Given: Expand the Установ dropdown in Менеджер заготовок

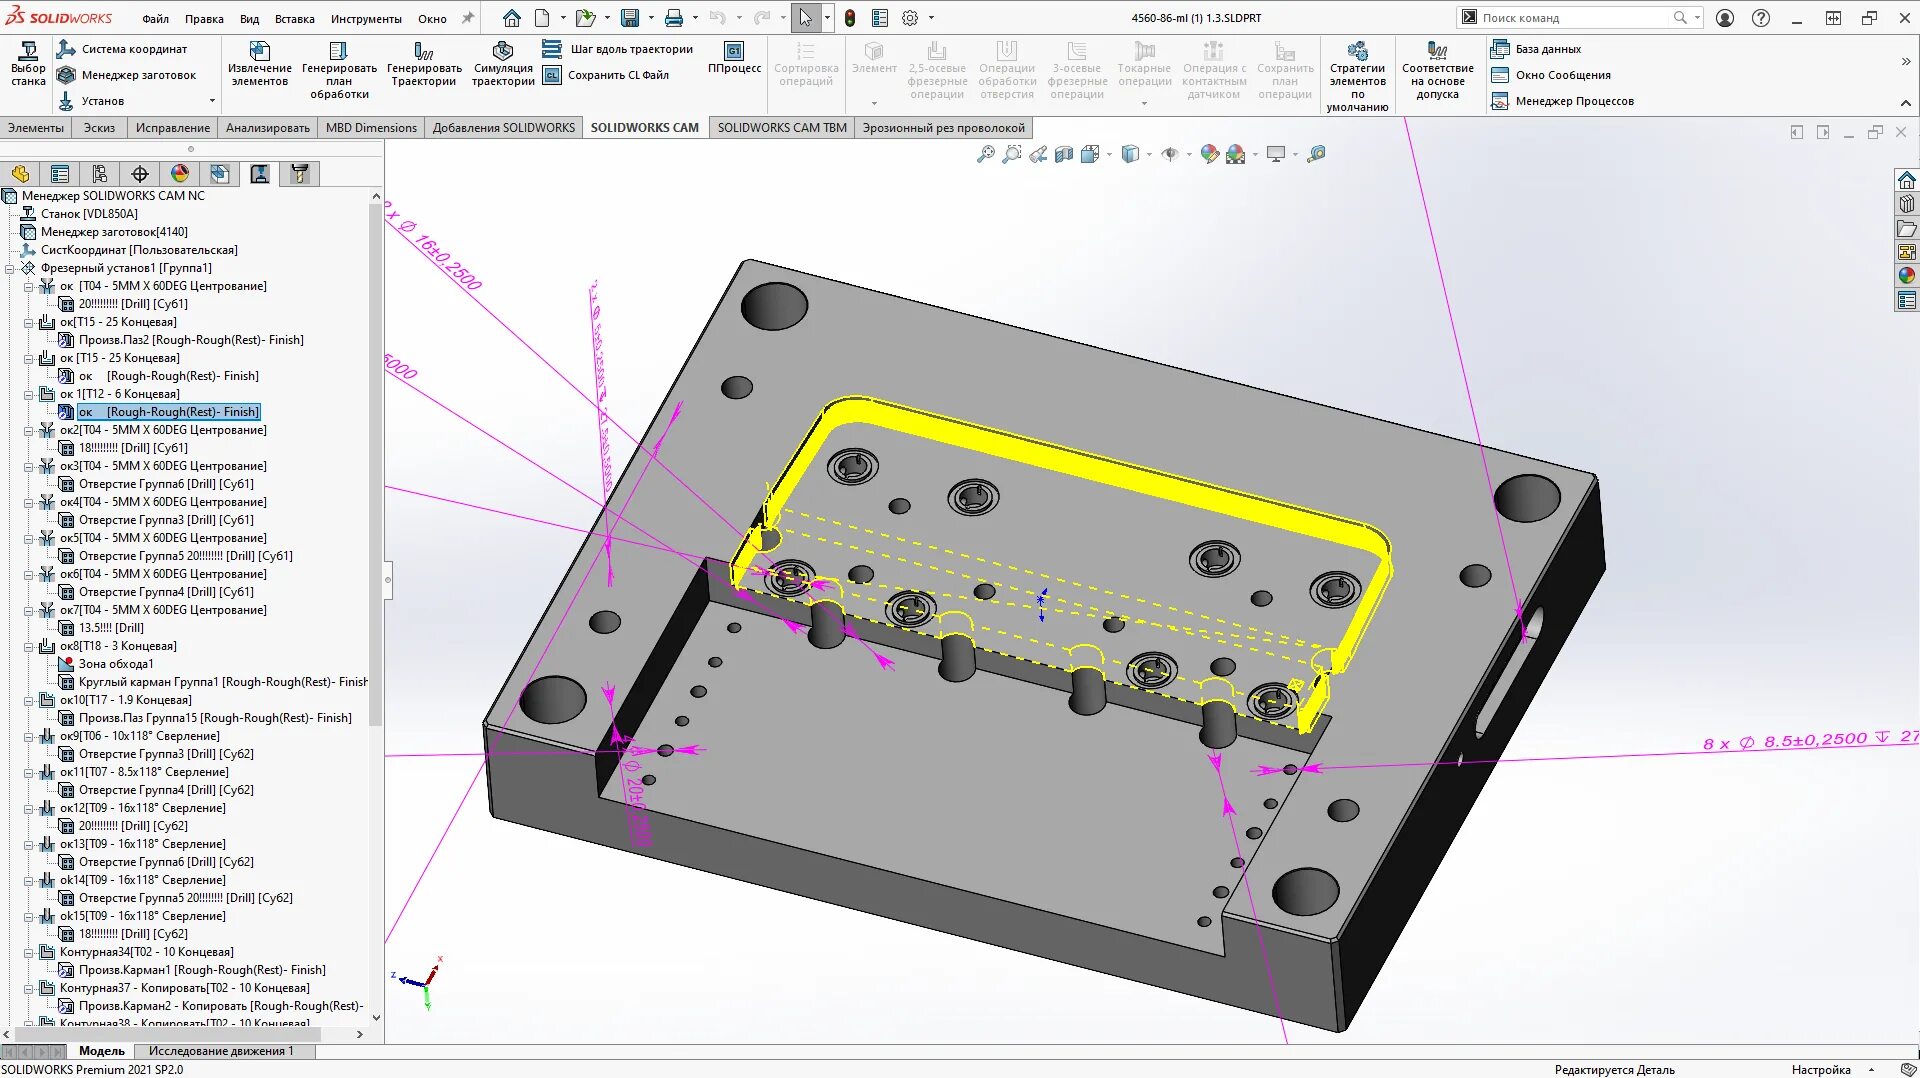Looking at the screenshot, I should (x=211, y=100).
